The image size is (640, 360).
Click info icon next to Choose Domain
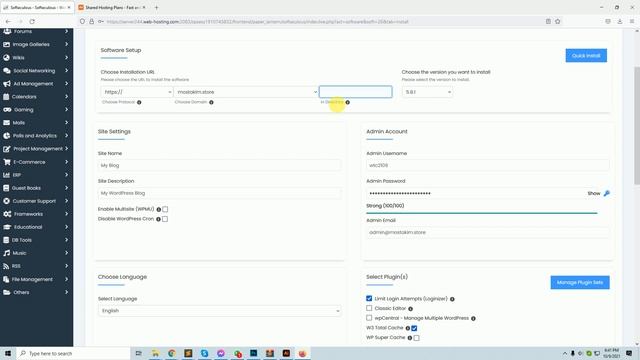(211, 102)
